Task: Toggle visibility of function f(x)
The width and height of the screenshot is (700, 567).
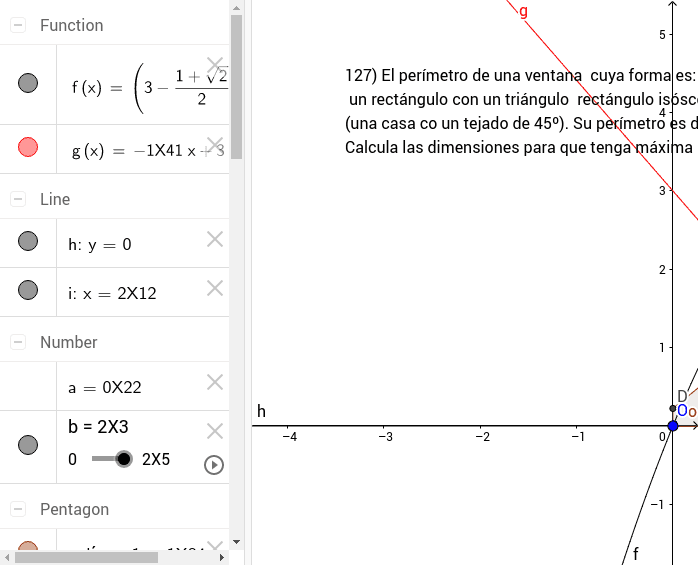Action: (28, 83)
